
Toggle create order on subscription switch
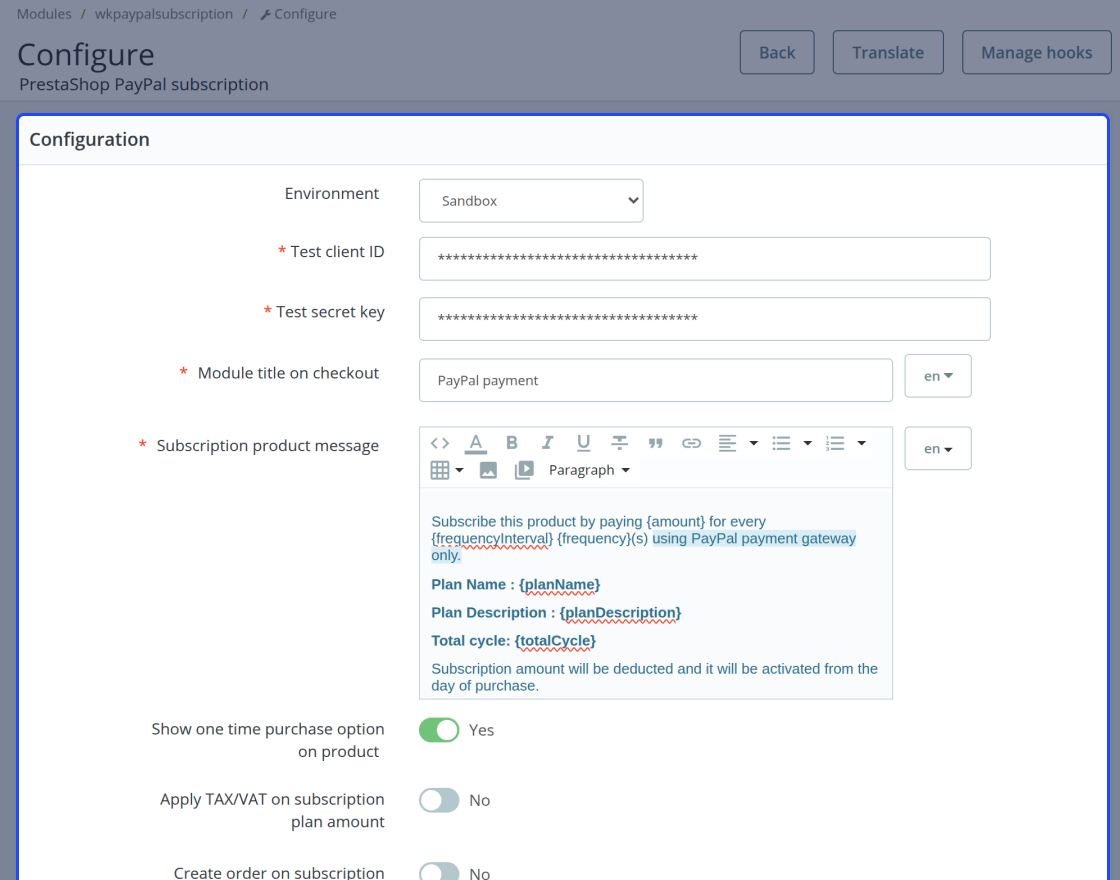coord(439,872)
